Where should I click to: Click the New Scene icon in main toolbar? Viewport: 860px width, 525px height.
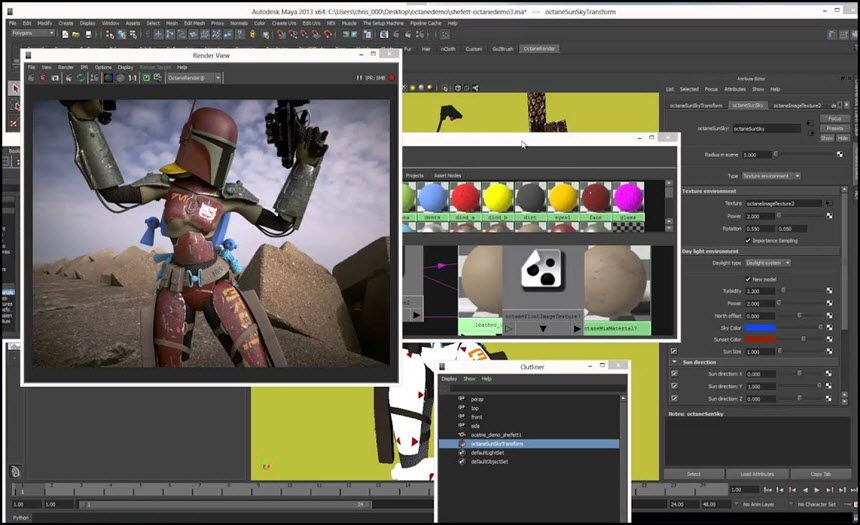[65, 35]
